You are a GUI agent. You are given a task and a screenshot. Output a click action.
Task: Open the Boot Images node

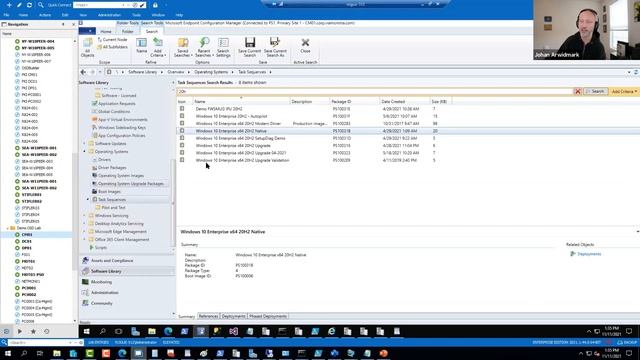109,191
